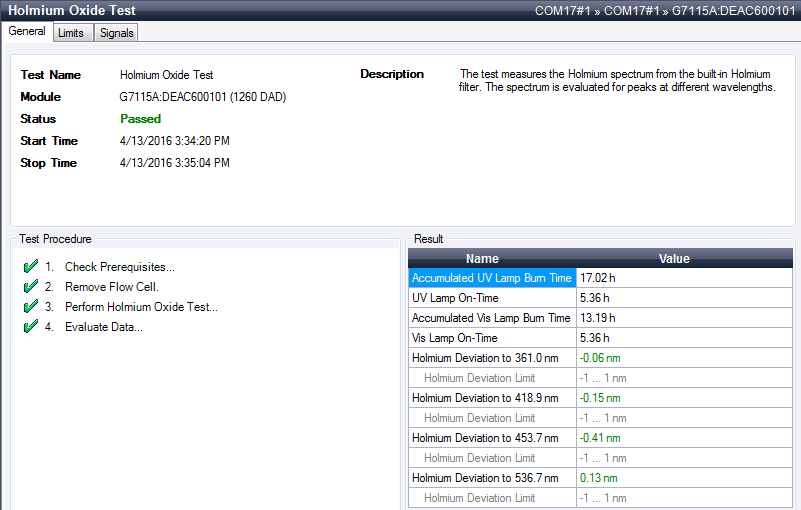Select the Evaluate Data step
The image size is (801, 510).
click(x=103, y=327)
